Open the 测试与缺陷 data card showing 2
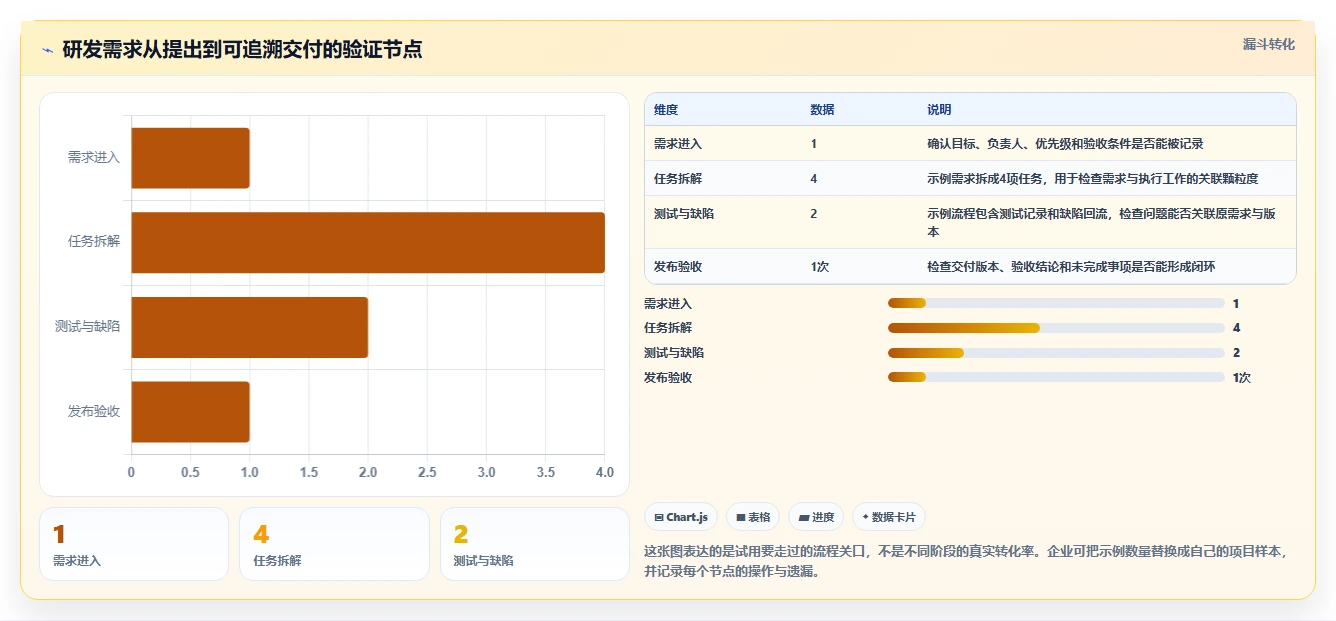This screenshot has height=621, width=1336. pyautogui.click(x=535, y=544)
